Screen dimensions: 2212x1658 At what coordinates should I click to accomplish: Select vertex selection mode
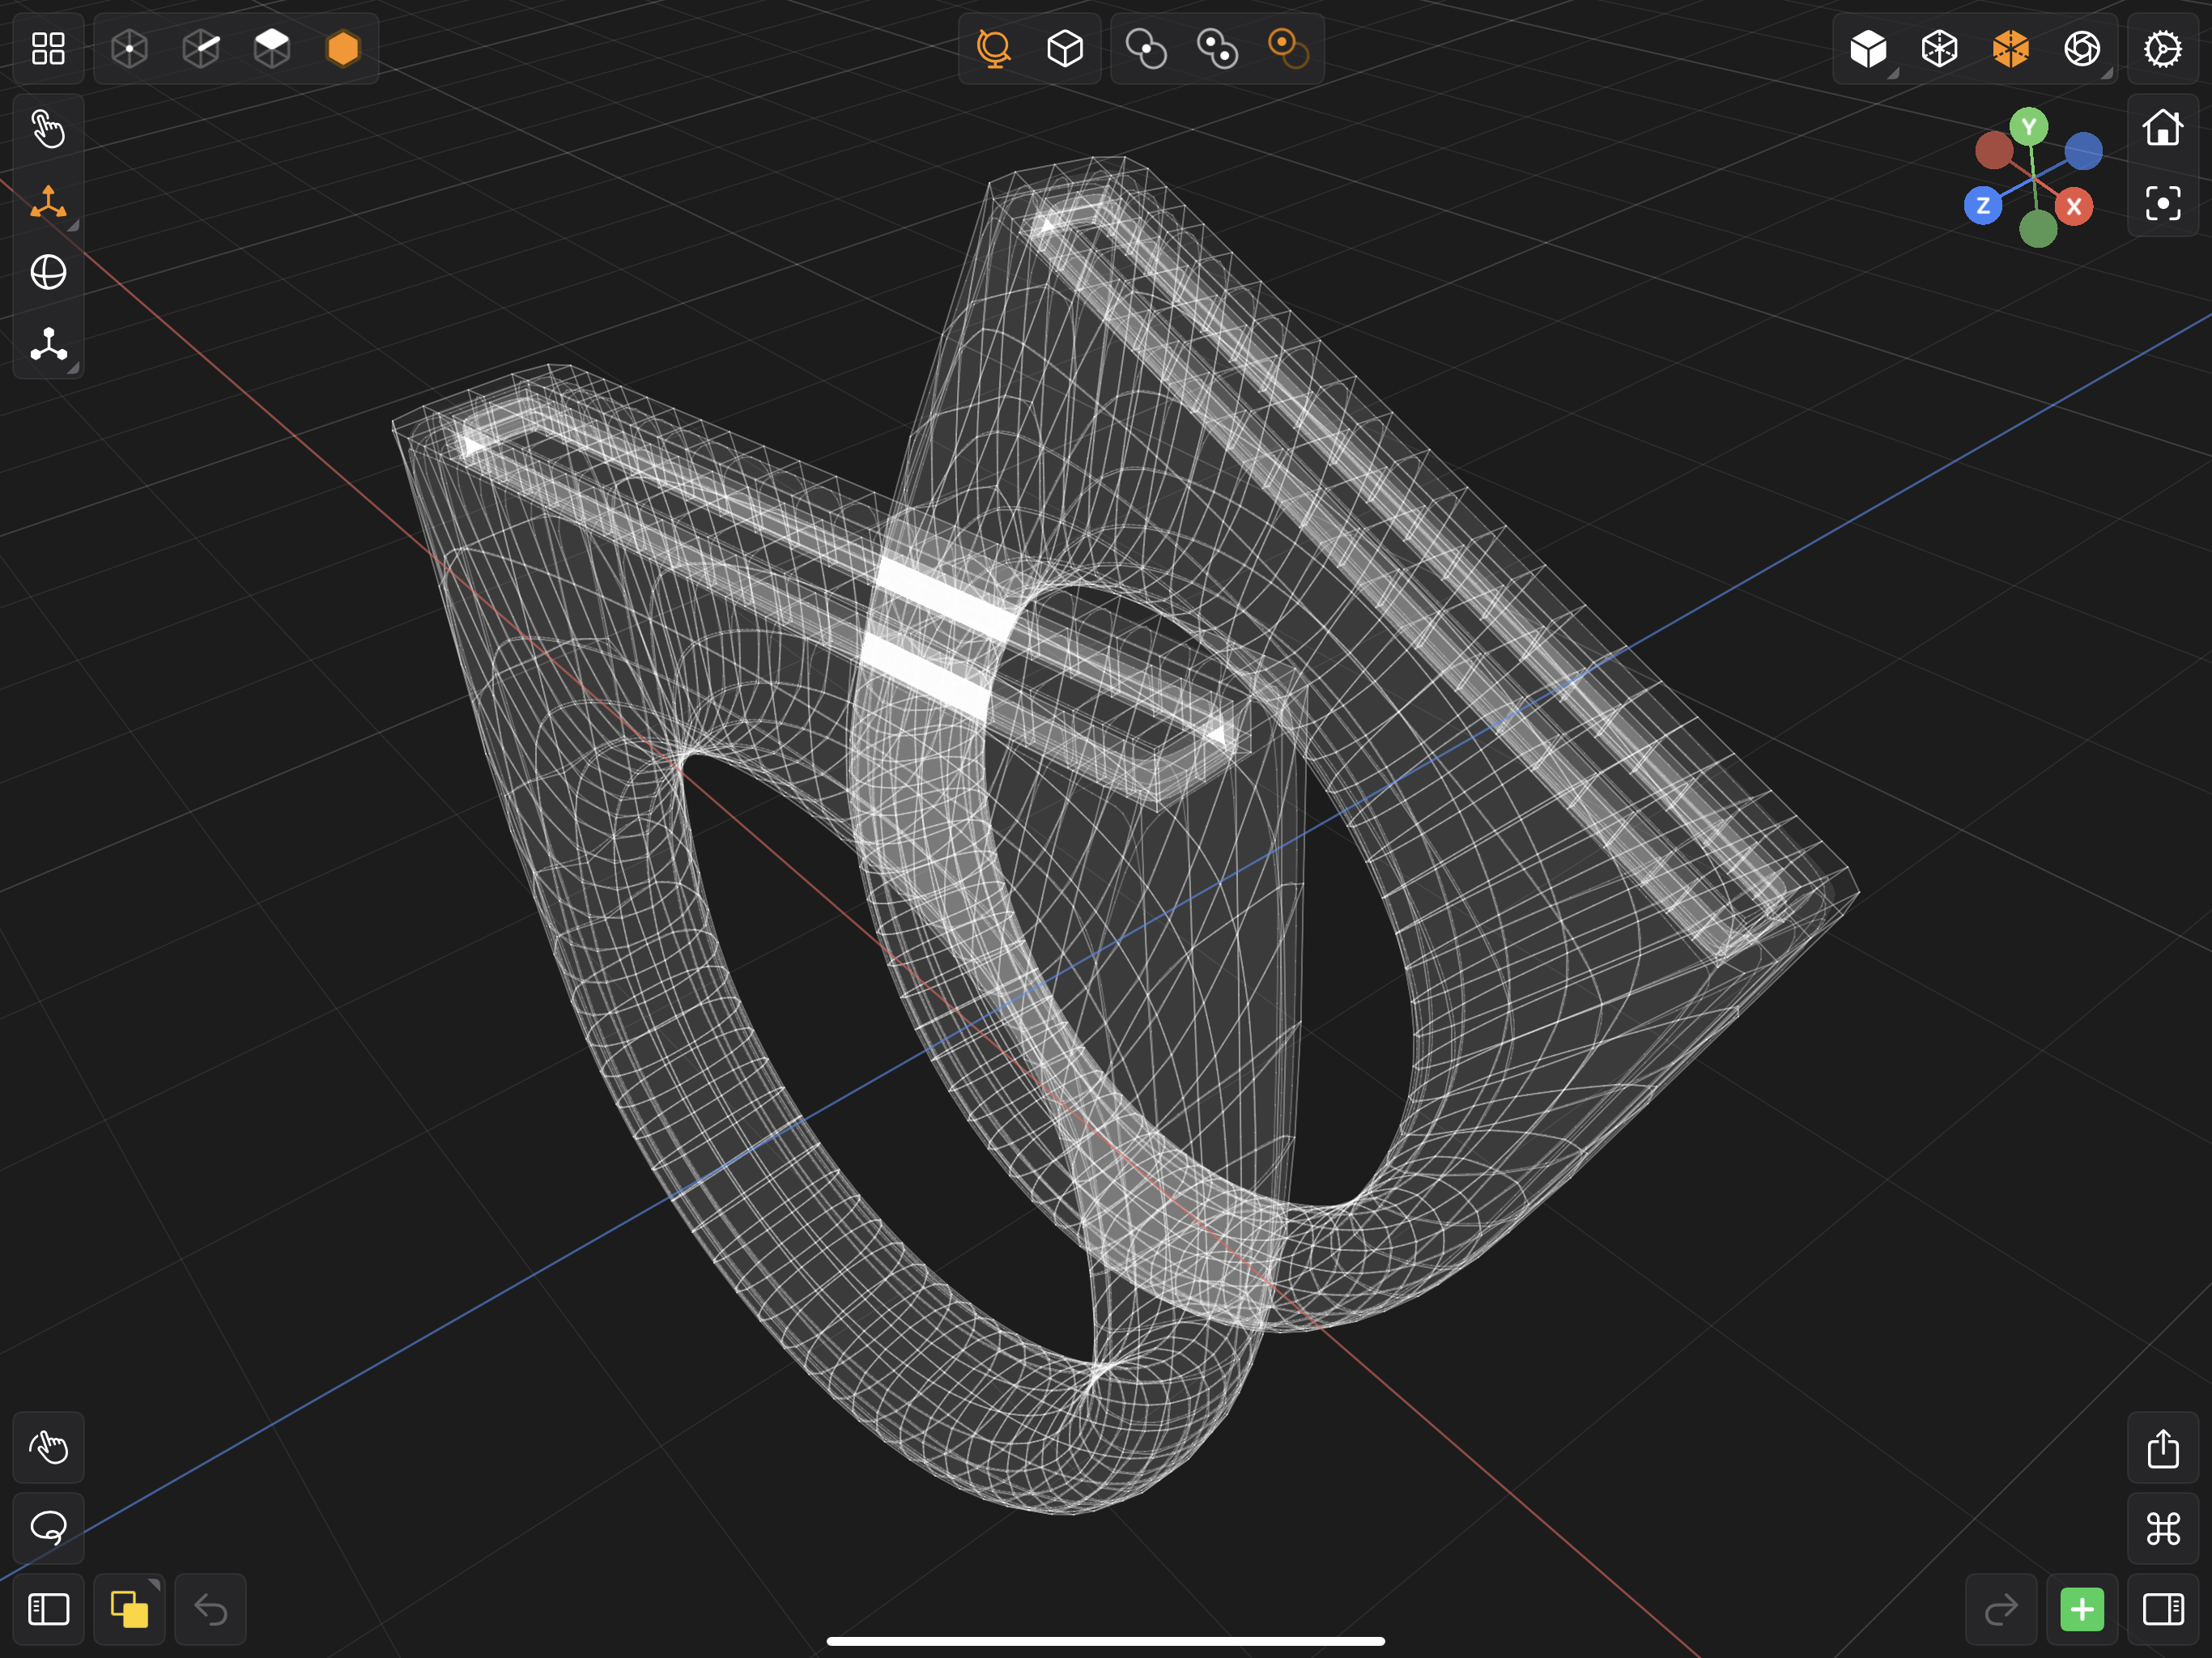pyautogui.click(x=130, y=48)
